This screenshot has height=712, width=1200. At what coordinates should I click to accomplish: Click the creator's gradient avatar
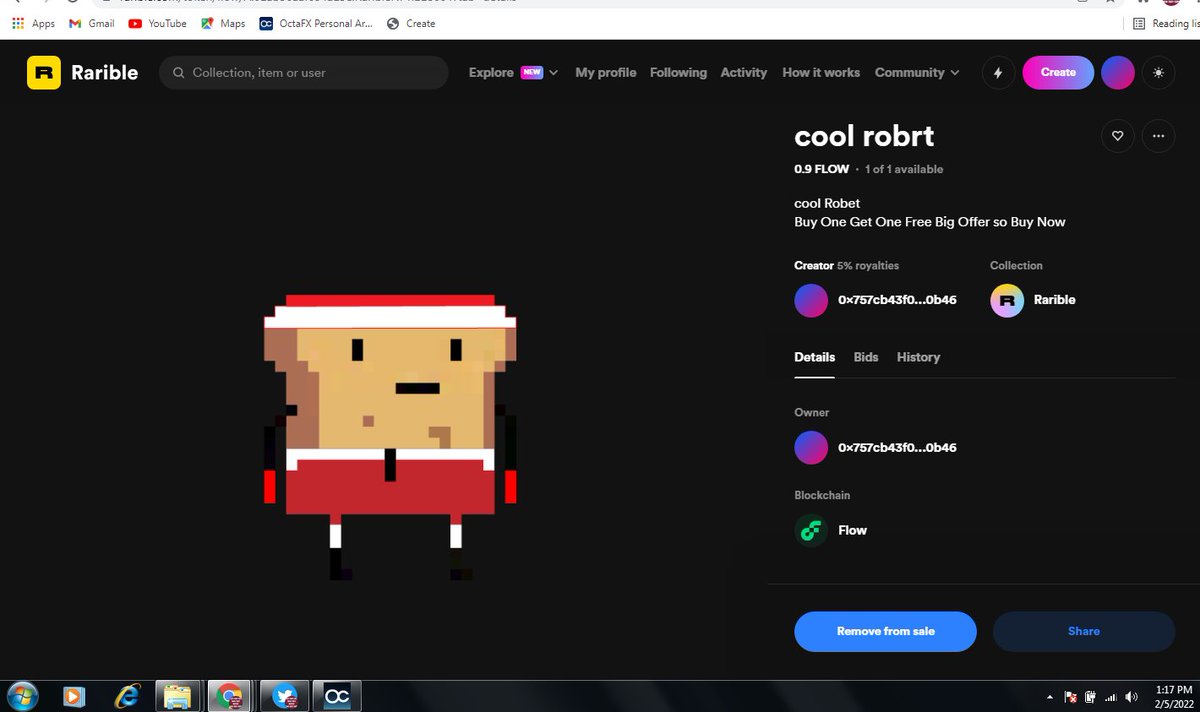[811, 300]
